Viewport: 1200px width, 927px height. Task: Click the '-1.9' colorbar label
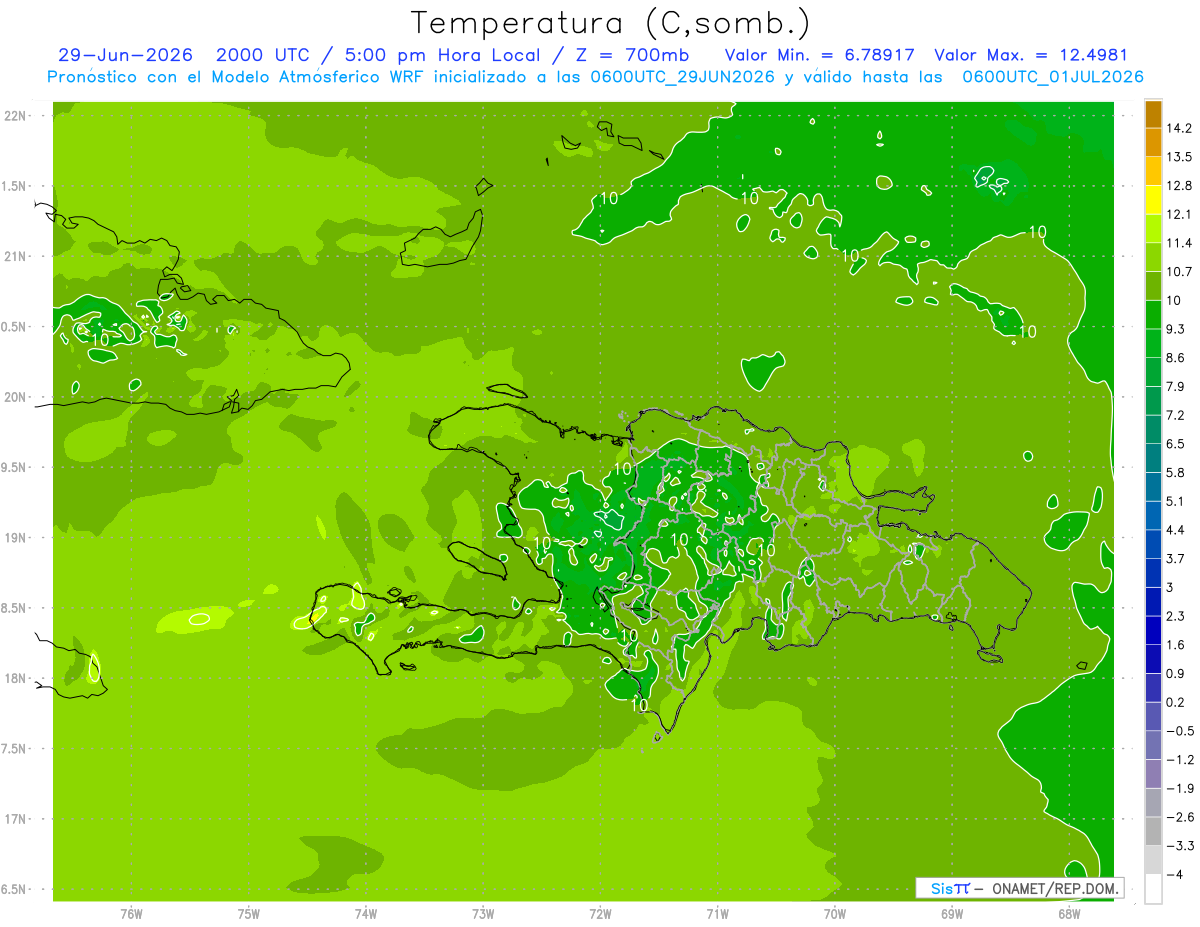tap(1181, 788)
